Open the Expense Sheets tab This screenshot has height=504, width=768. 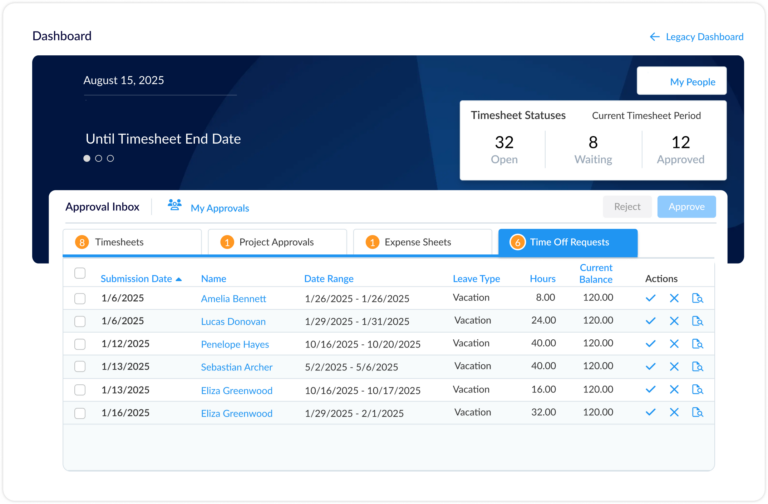point(420,242)
